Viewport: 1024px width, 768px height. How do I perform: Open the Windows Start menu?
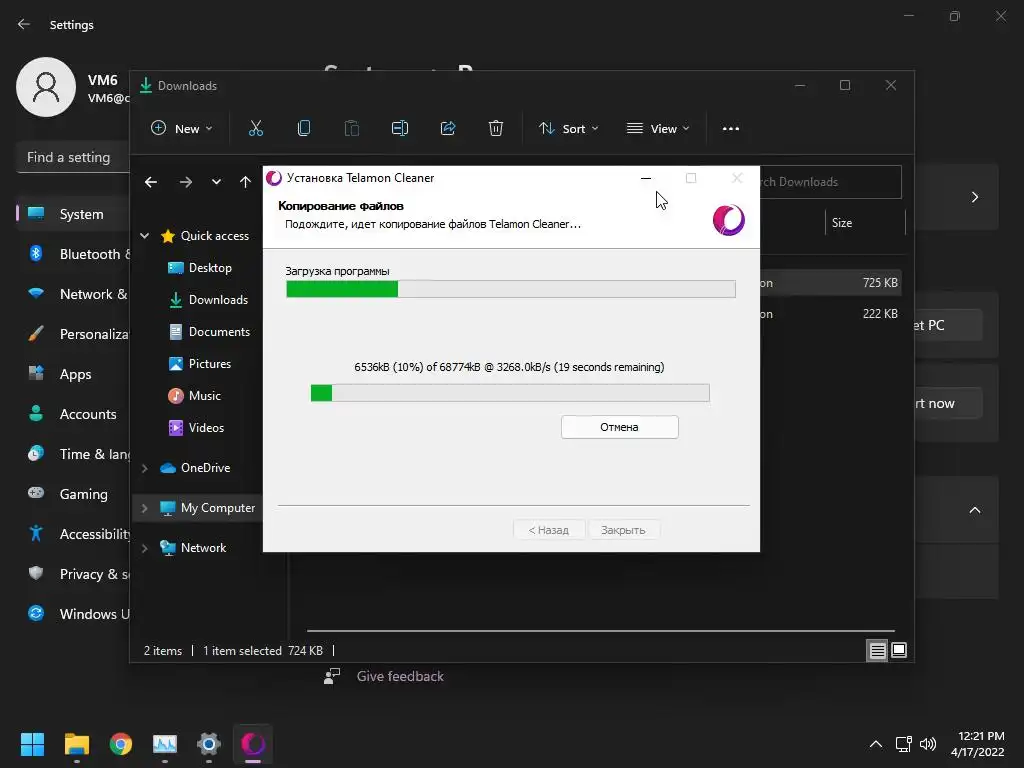(x=32, y=744)
